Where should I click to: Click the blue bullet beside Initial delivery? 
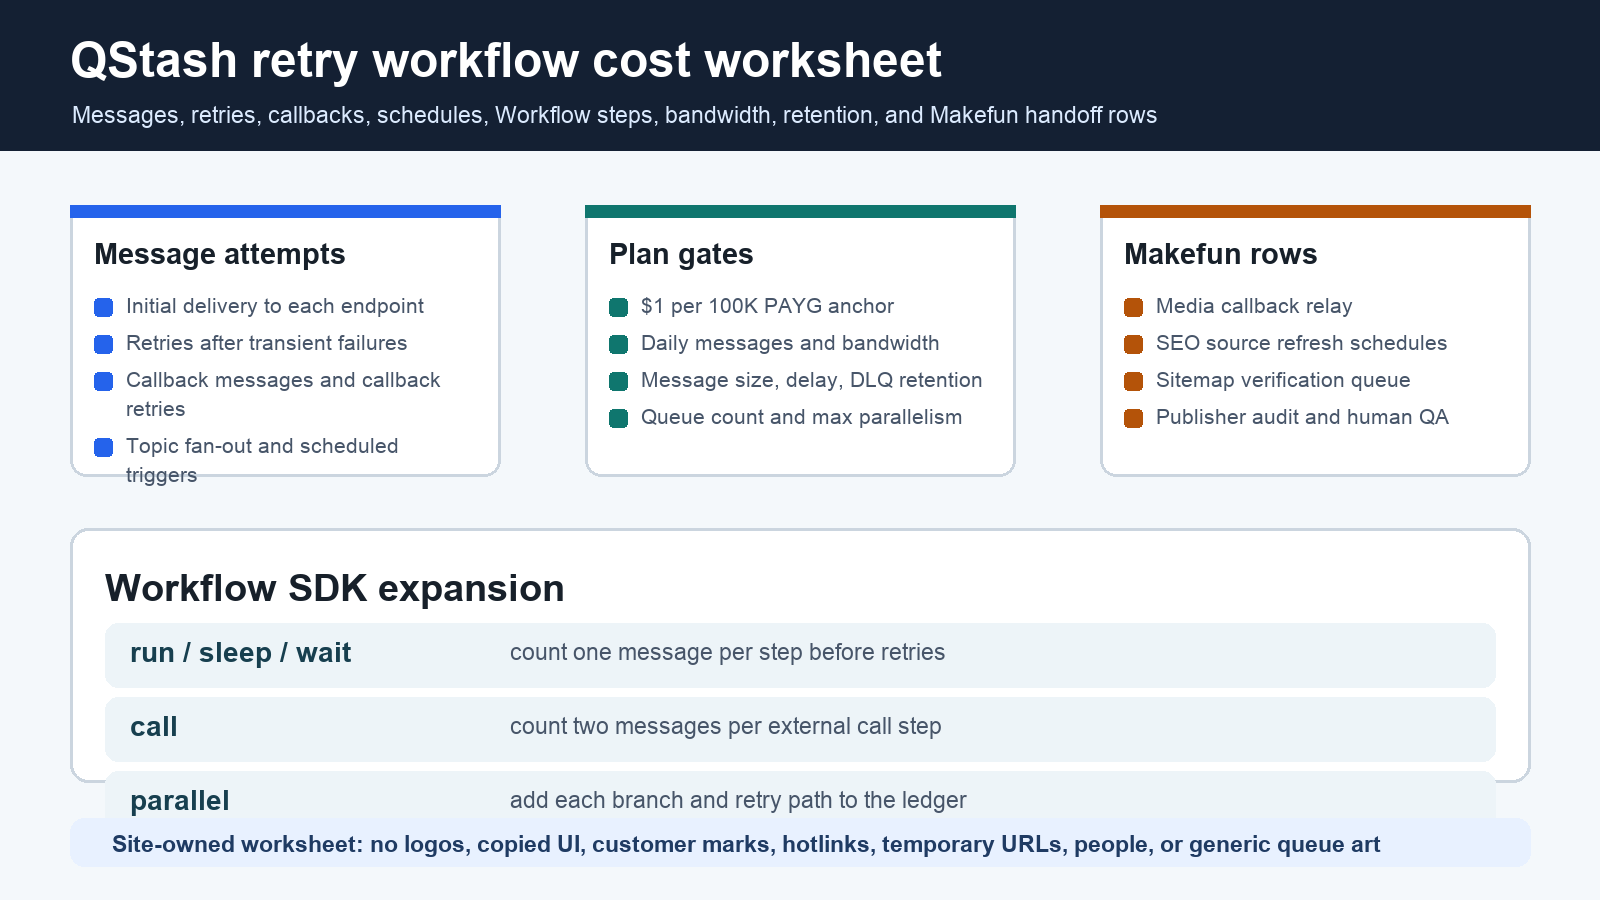(103, 307)
